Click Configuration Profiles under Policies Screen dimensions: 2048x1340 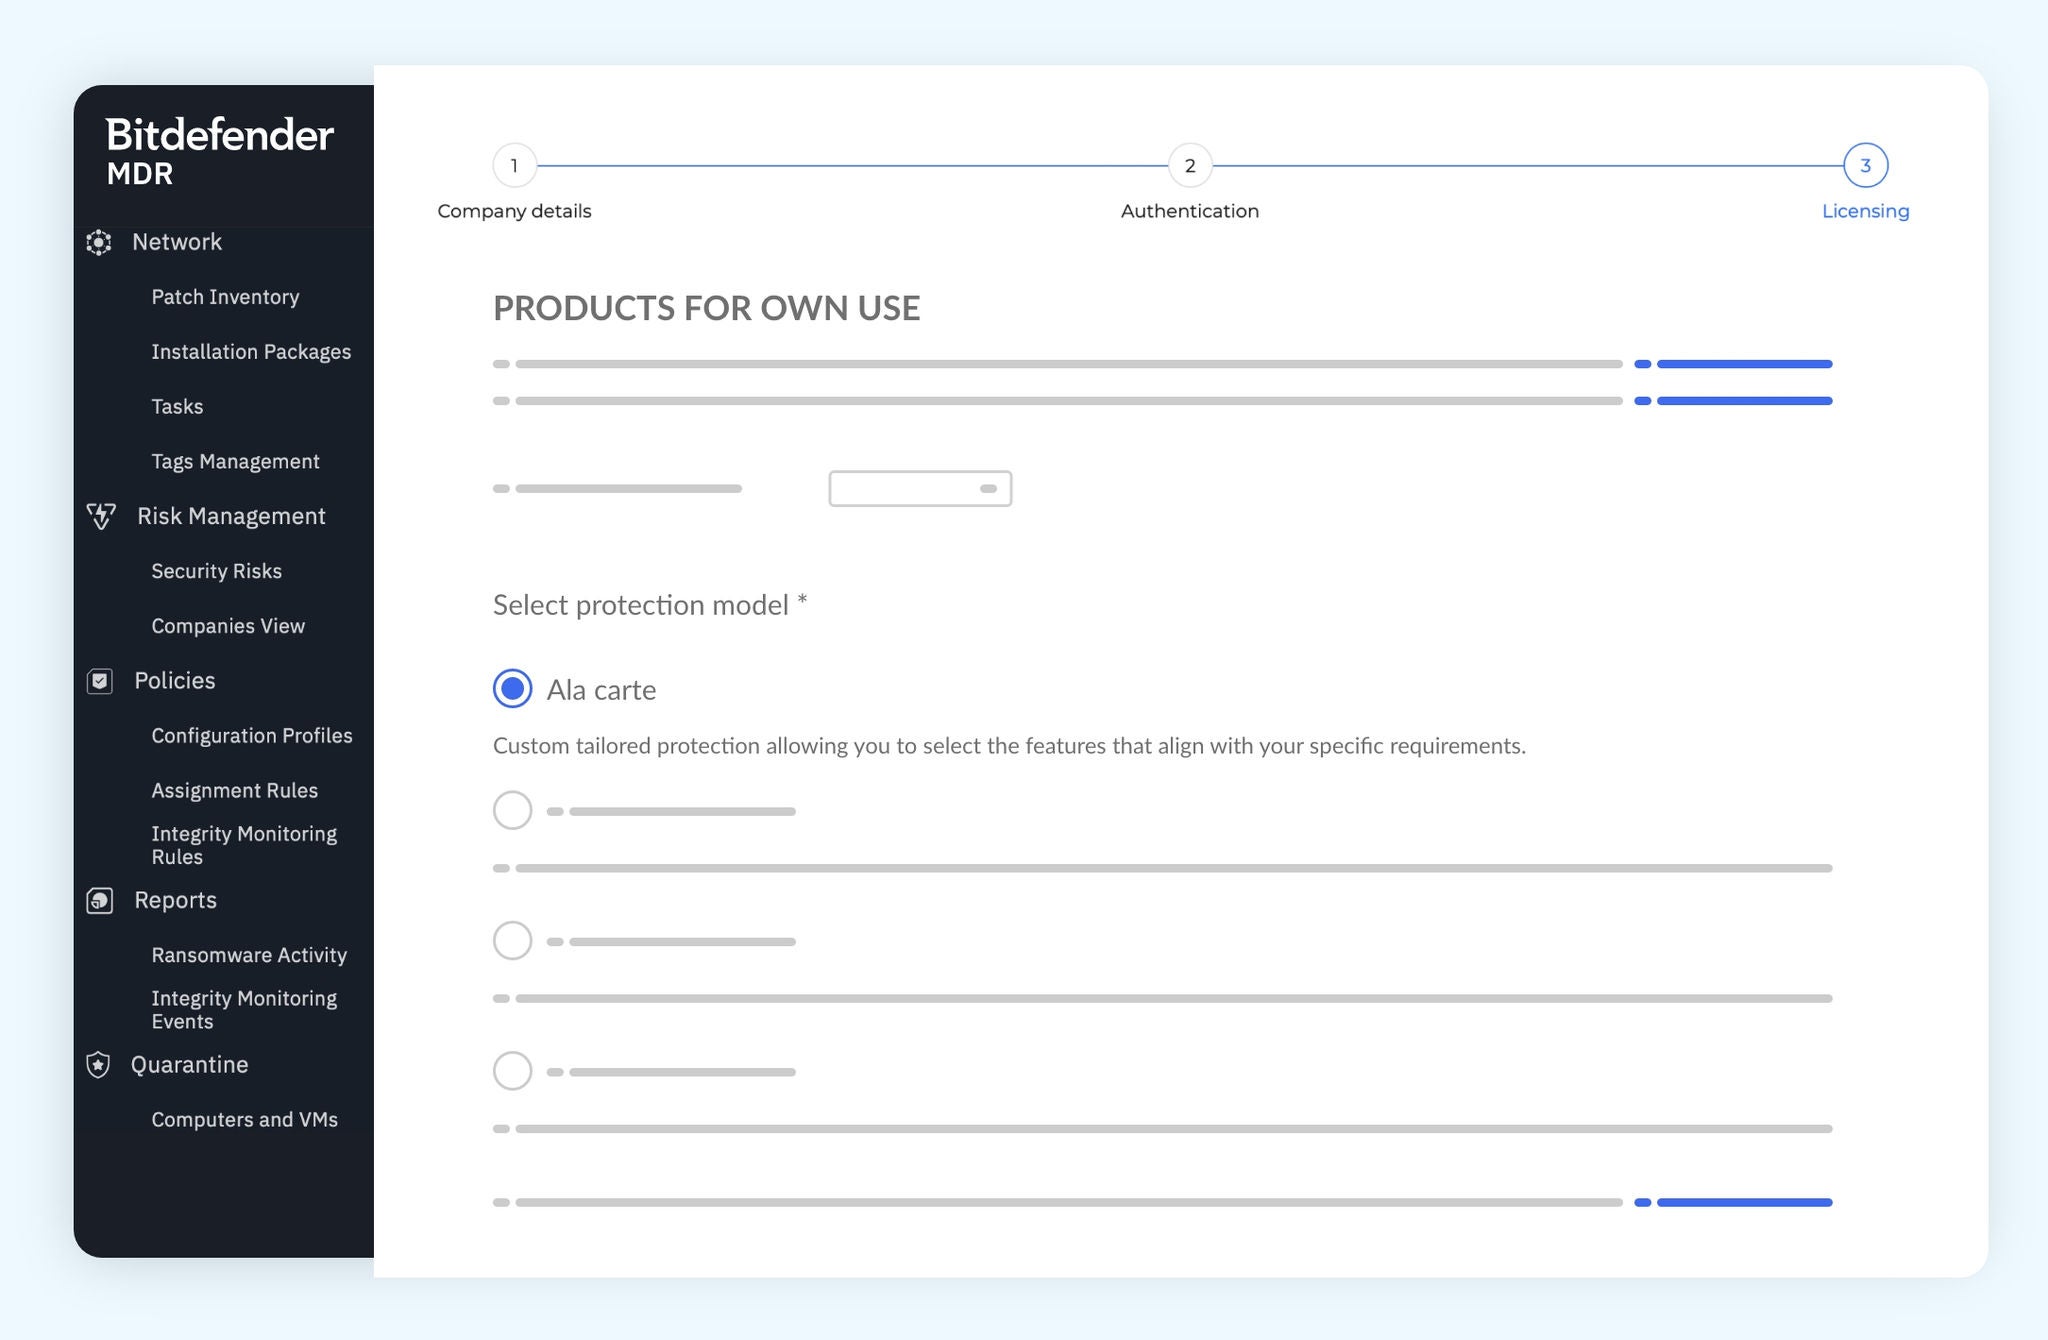click(x=251, y=734)
